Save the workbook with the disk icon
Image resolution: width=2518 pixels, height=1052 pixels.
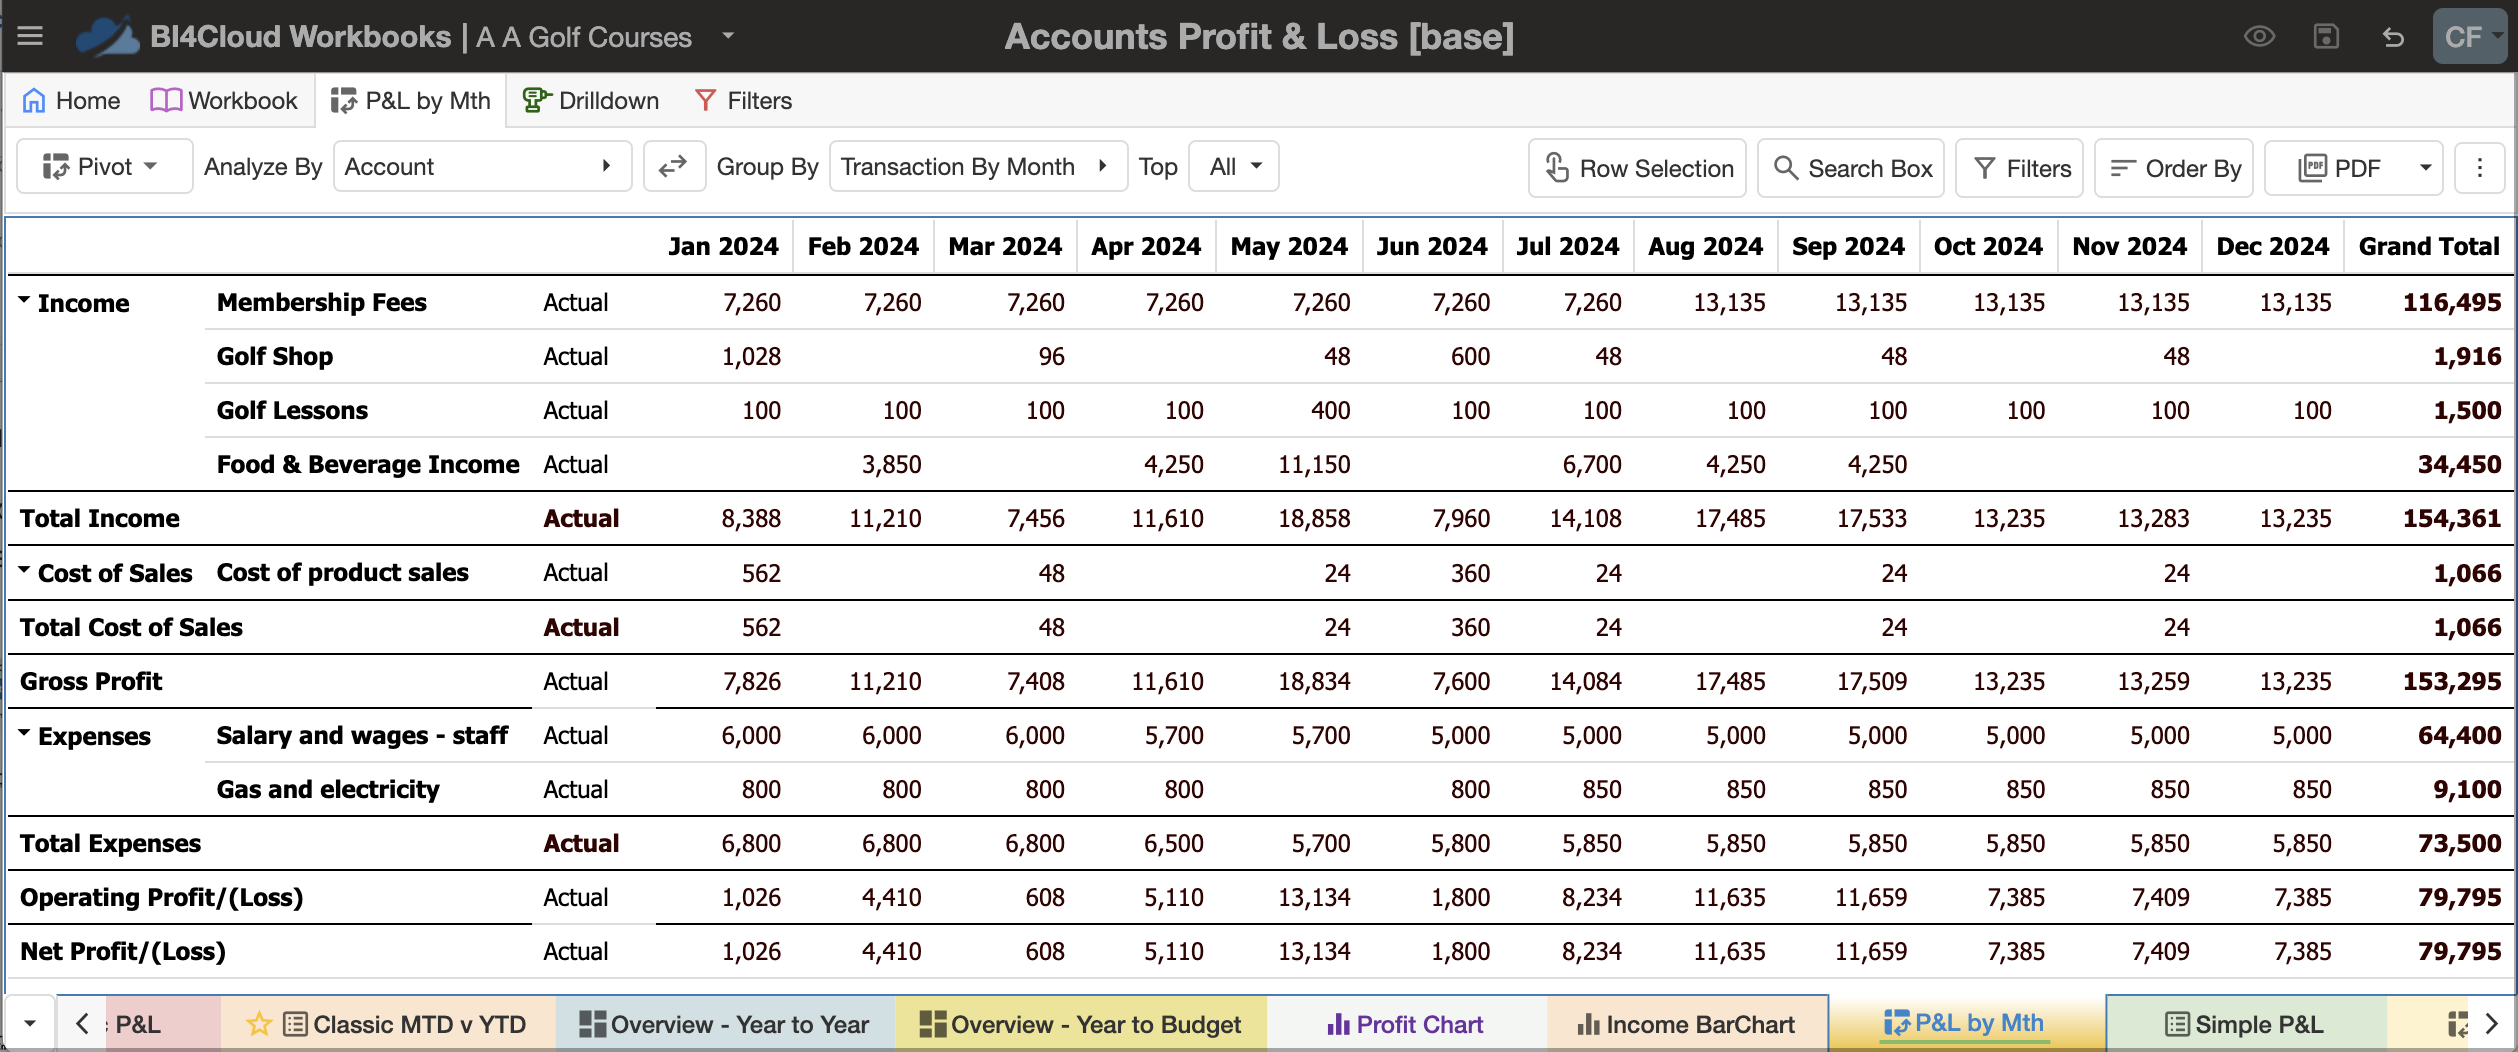click(2326, 37)
